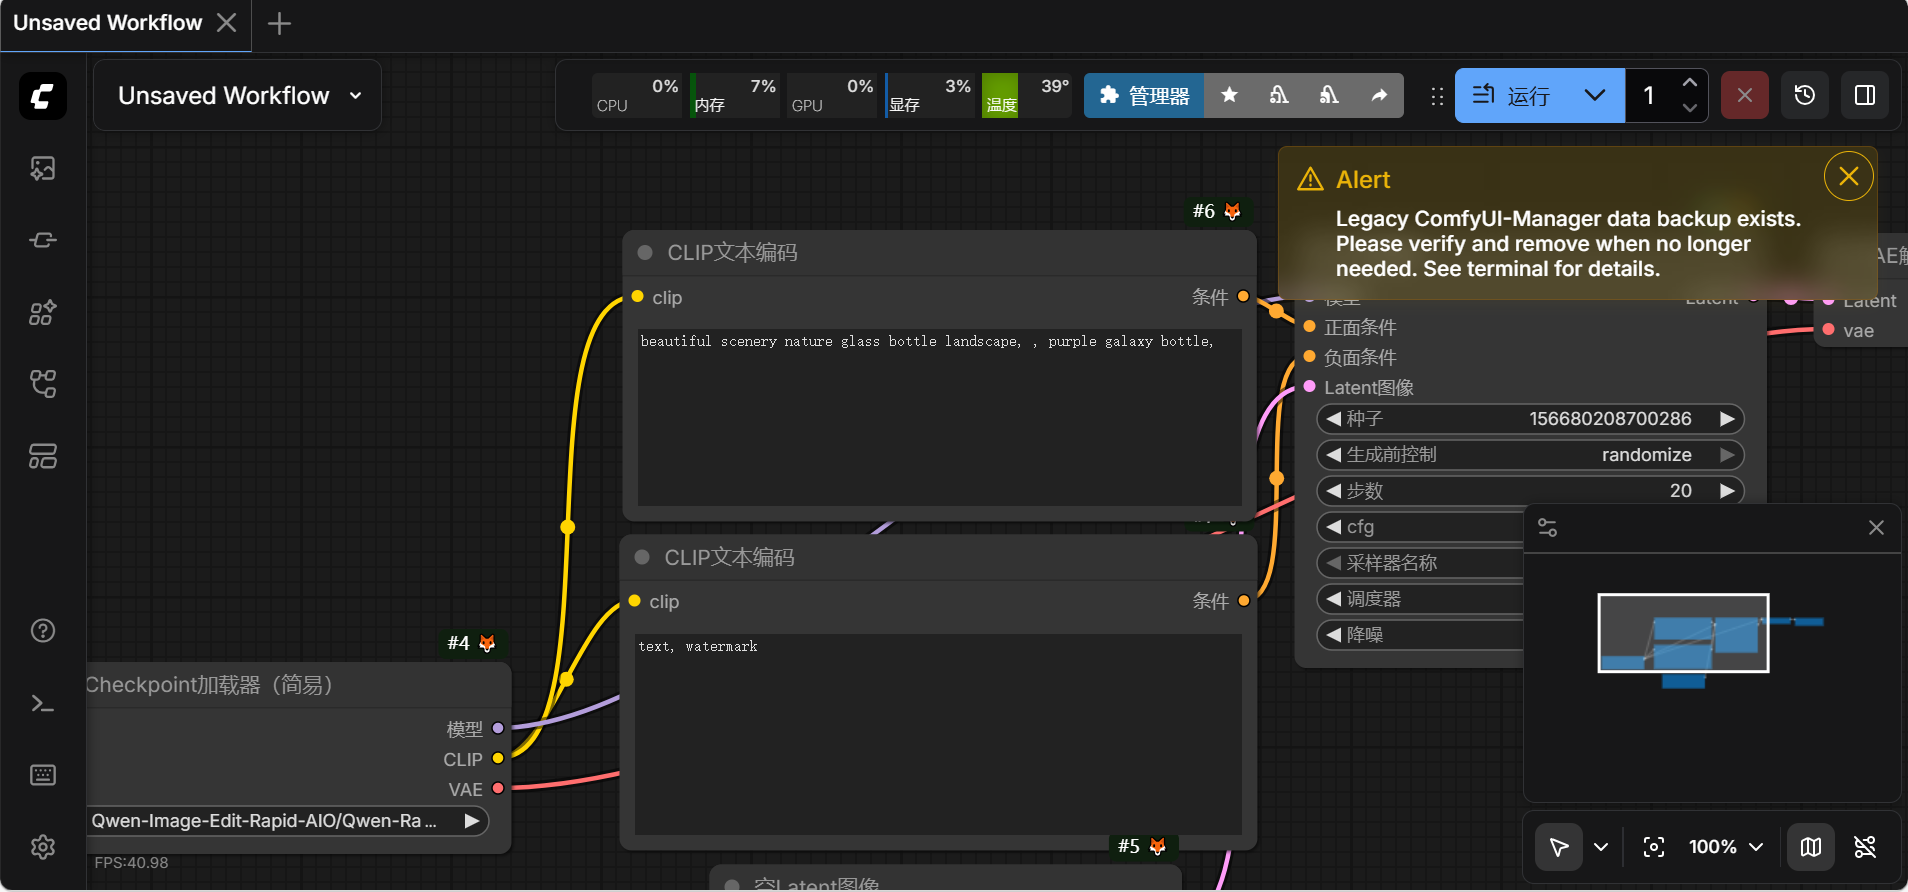Open the queue history clock icon
Viewport: 1908px width, 892px height.
(1805, 96)
